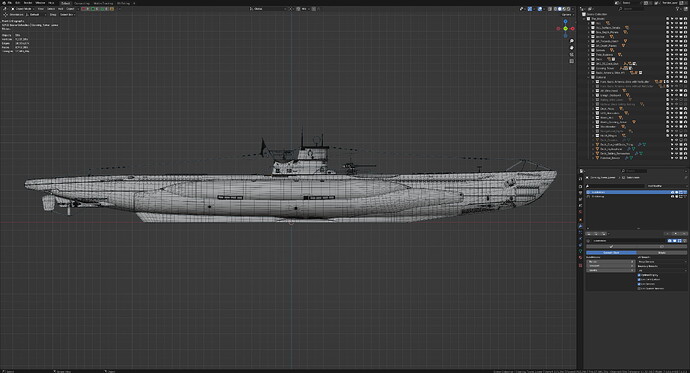Open the Render properties tab
The width and height of the screenshot is (690, 373).
pos(580,186)
